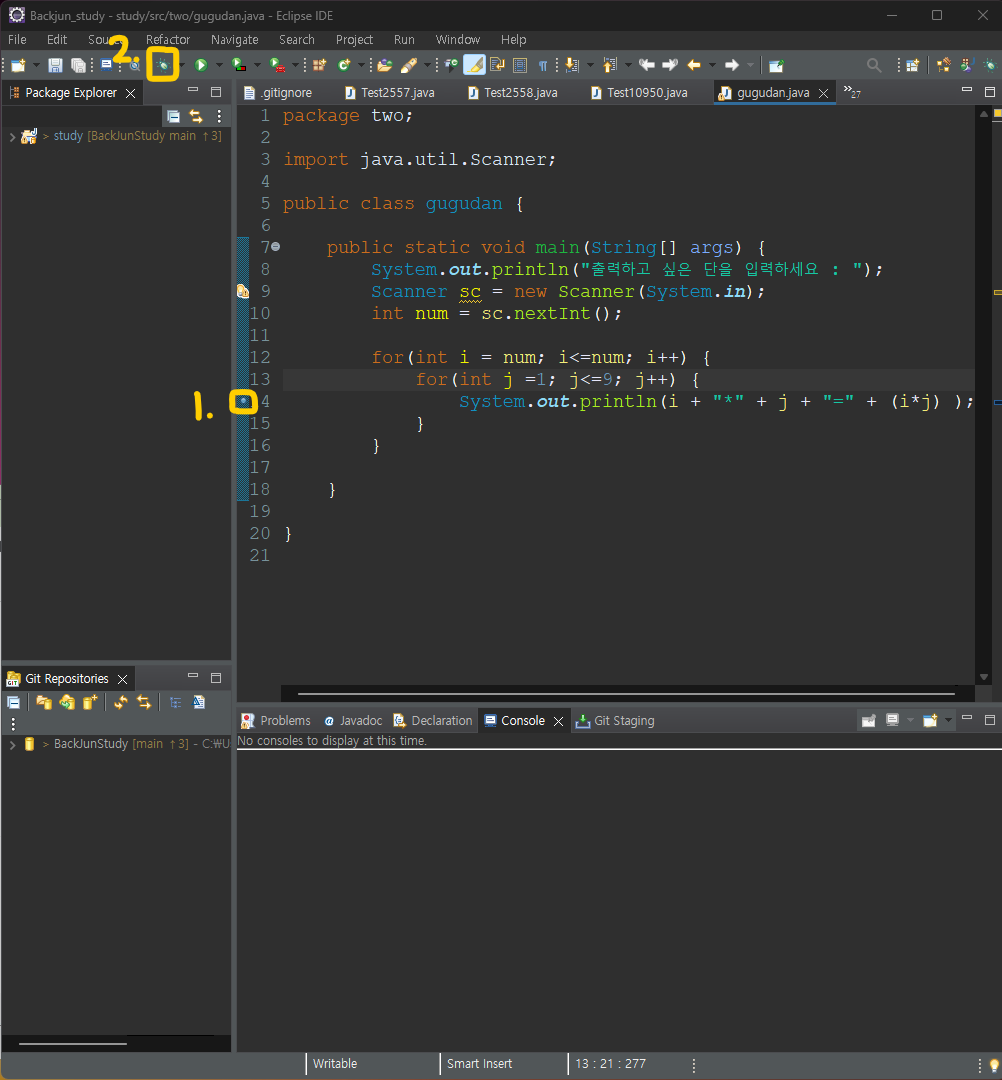Switch to the Debug perspective icon

(990, 65)
